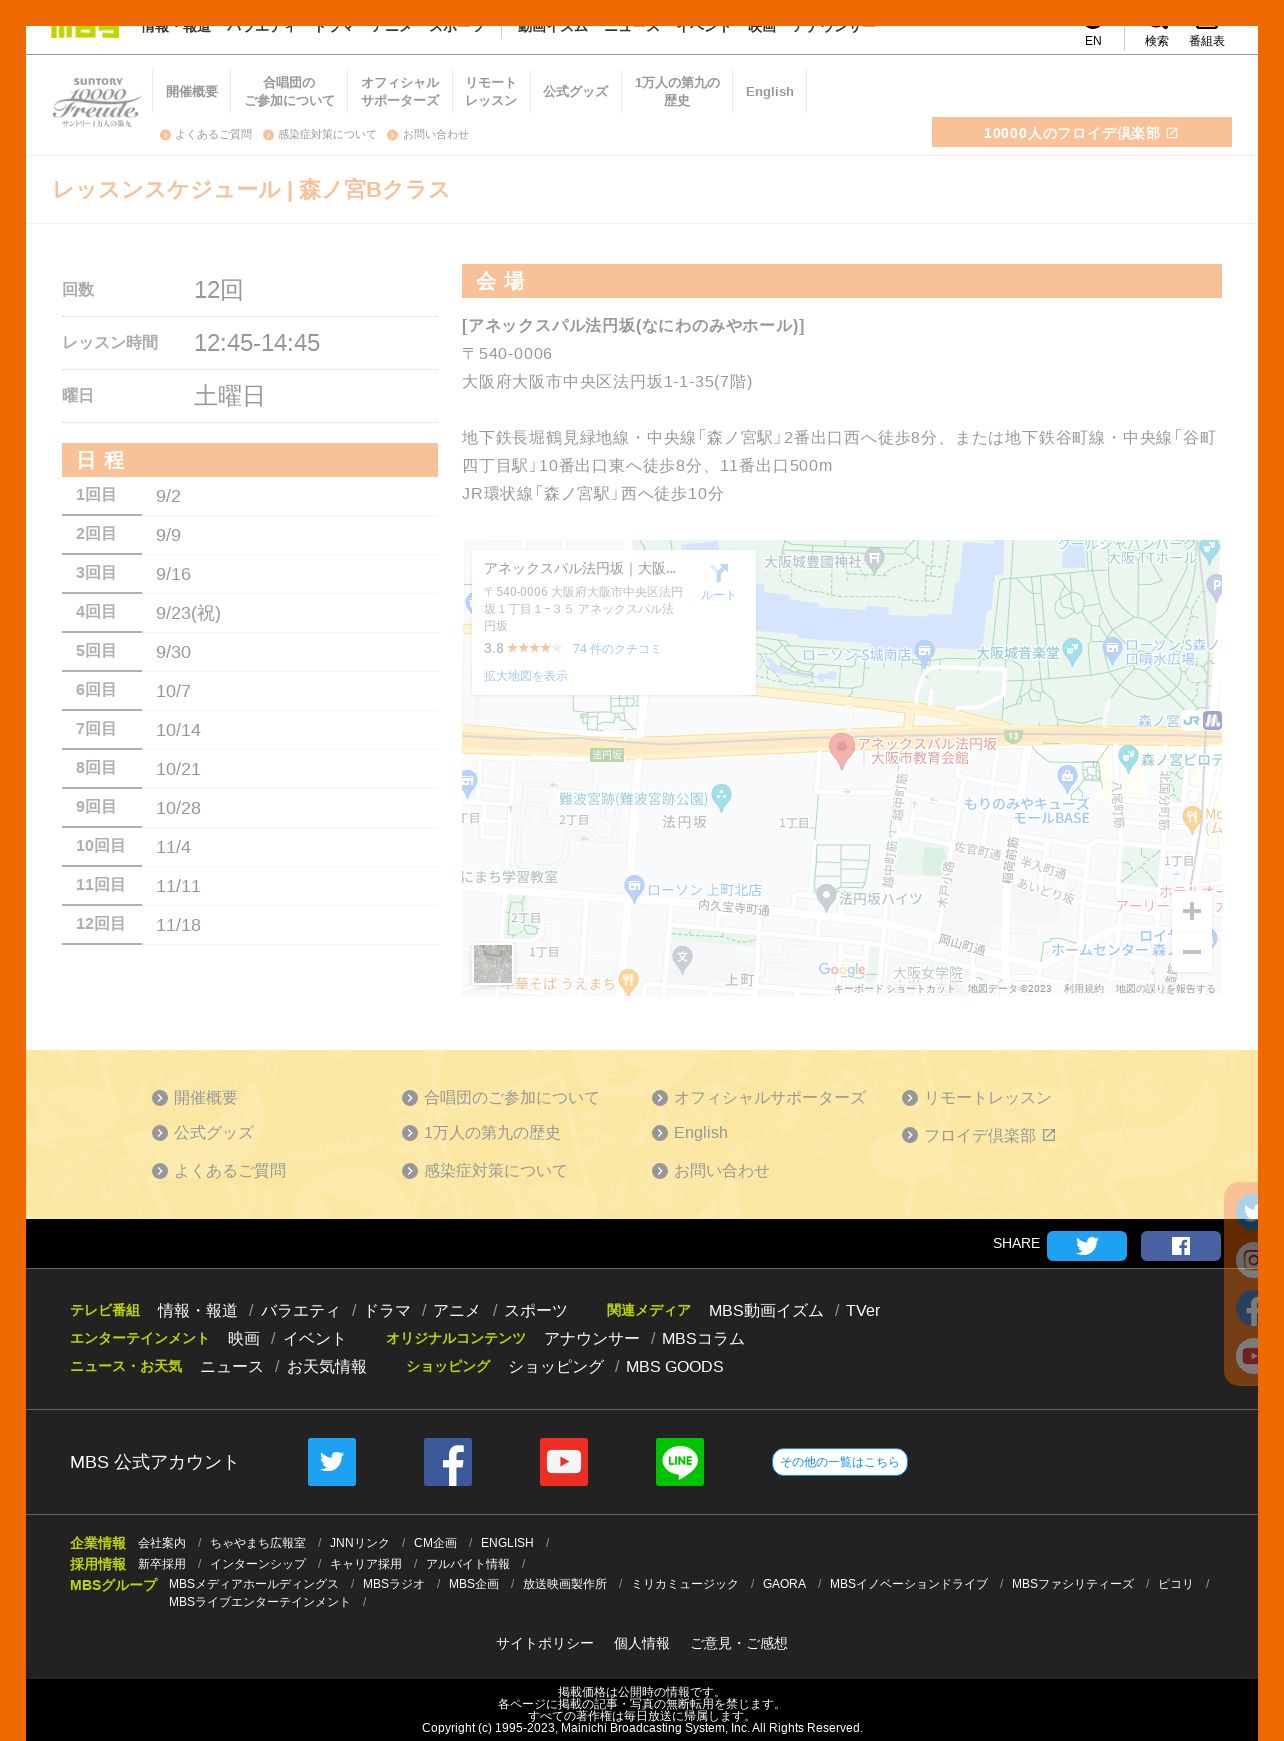
Task: Click サイトポリシー footer link
Action: click(x=545, y=1644)
